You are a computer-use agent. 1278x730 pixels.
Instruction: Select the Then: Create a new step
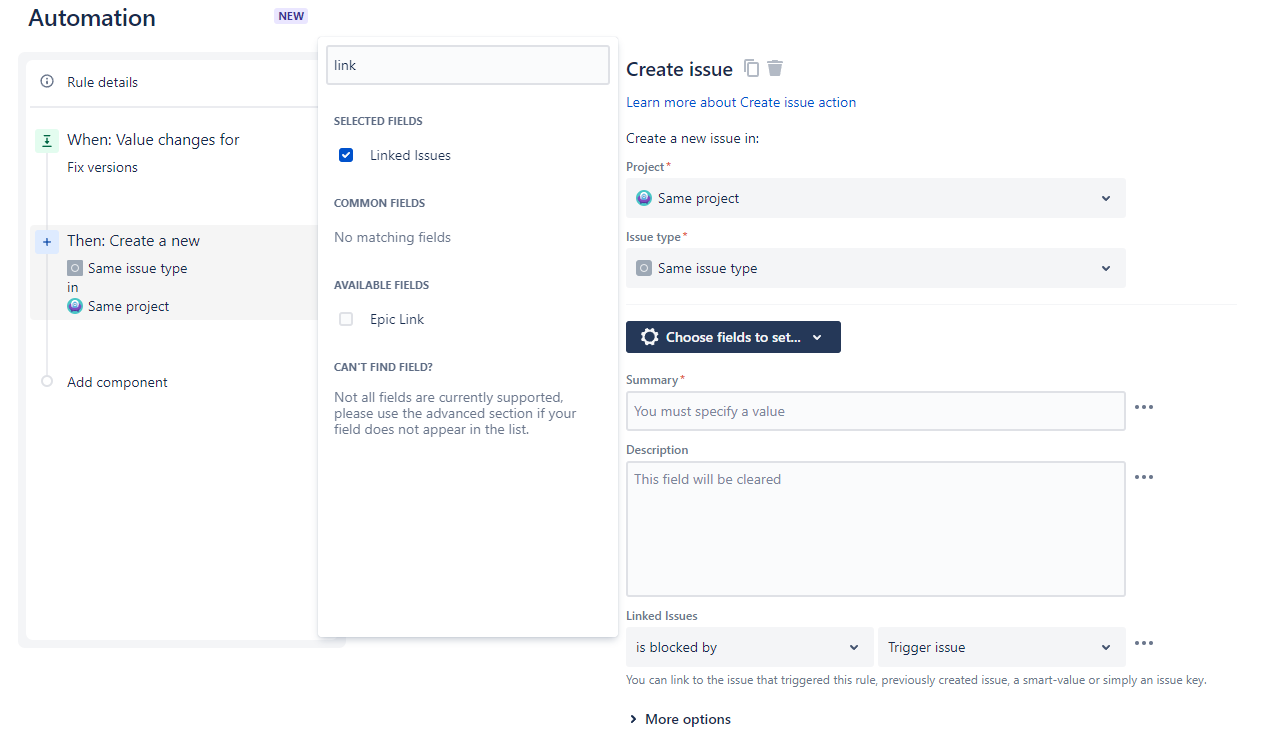point(133,241)
